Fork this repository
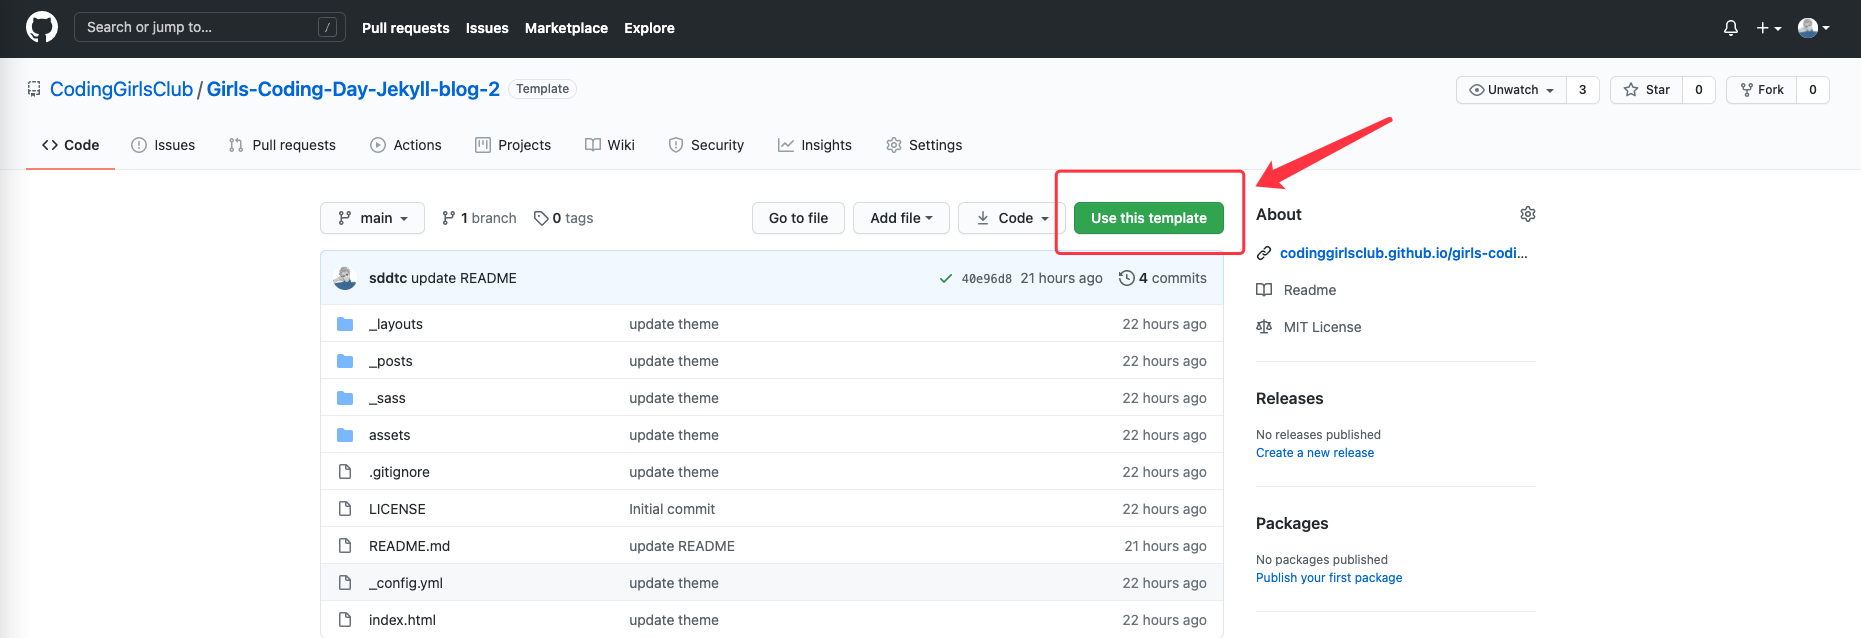Viewport: 1861px width, 638px height. click(1761, 90)
